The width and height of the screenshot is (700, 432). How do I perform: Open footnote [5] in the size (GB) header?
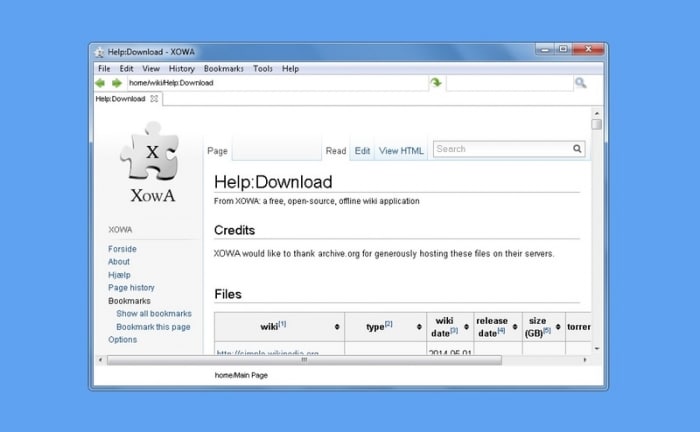click(x=547, y=331)
